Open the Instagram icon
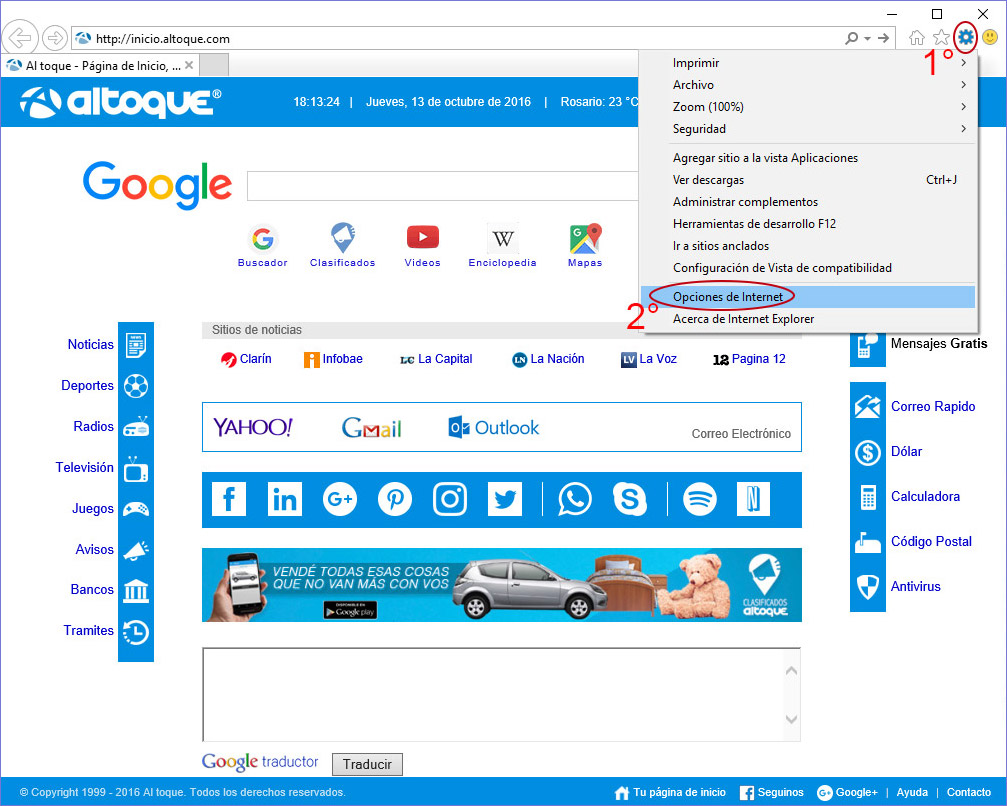 (450, 499)
